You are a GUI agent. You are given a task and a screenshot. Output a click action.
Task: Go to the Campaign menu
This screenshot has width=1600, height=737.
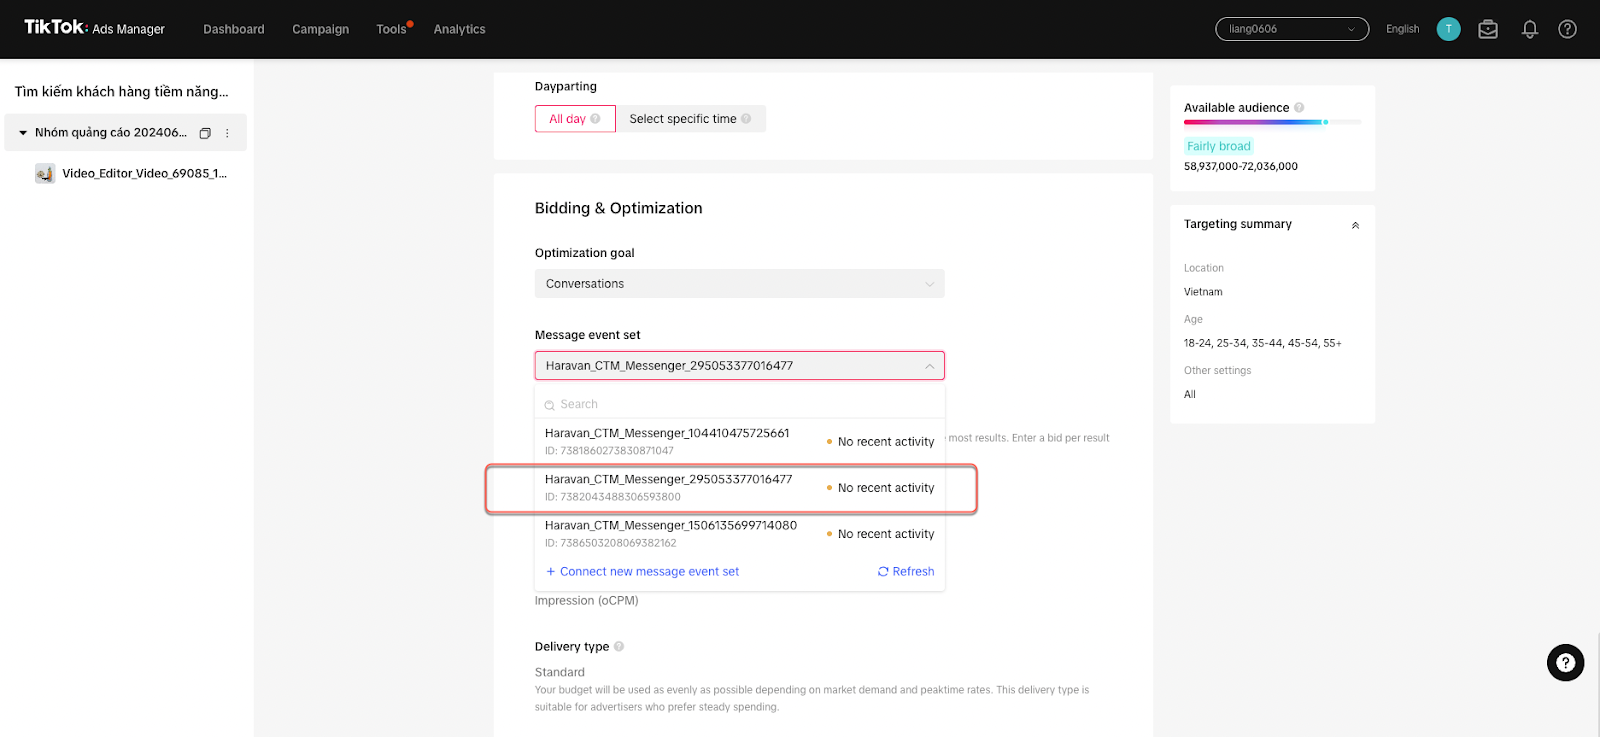[320, 30]
